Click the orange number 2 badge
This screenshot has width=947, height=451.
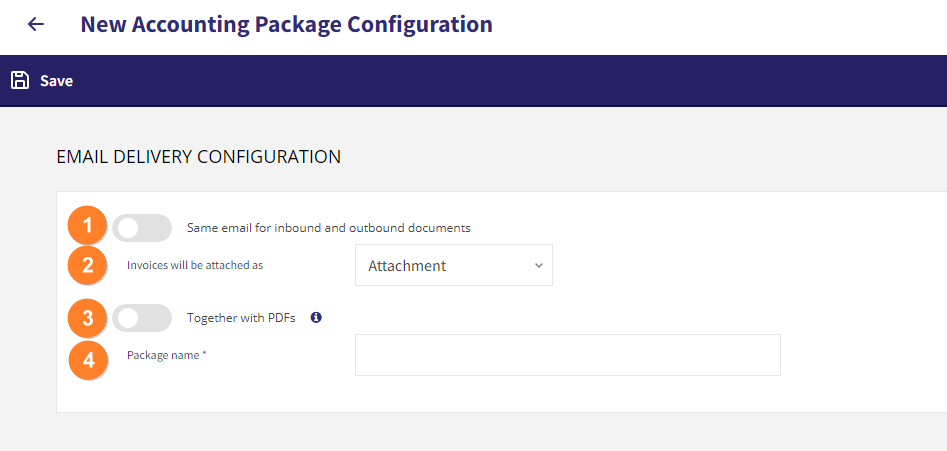point(88,264)
